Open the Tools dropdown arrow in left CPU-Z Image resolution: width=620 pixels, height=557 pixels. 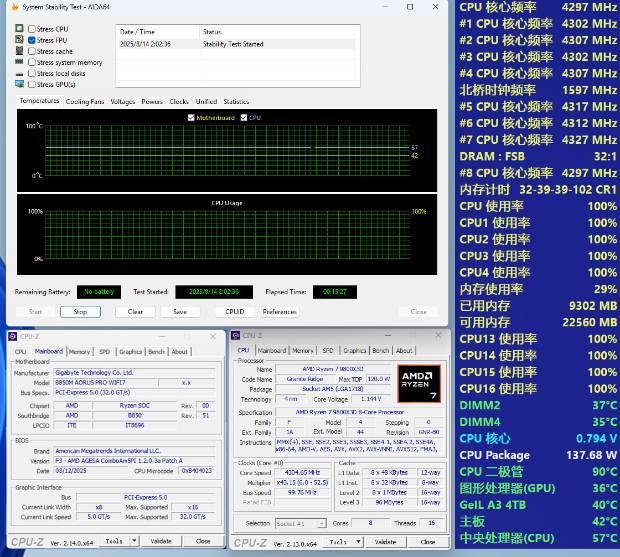point(134,541)
